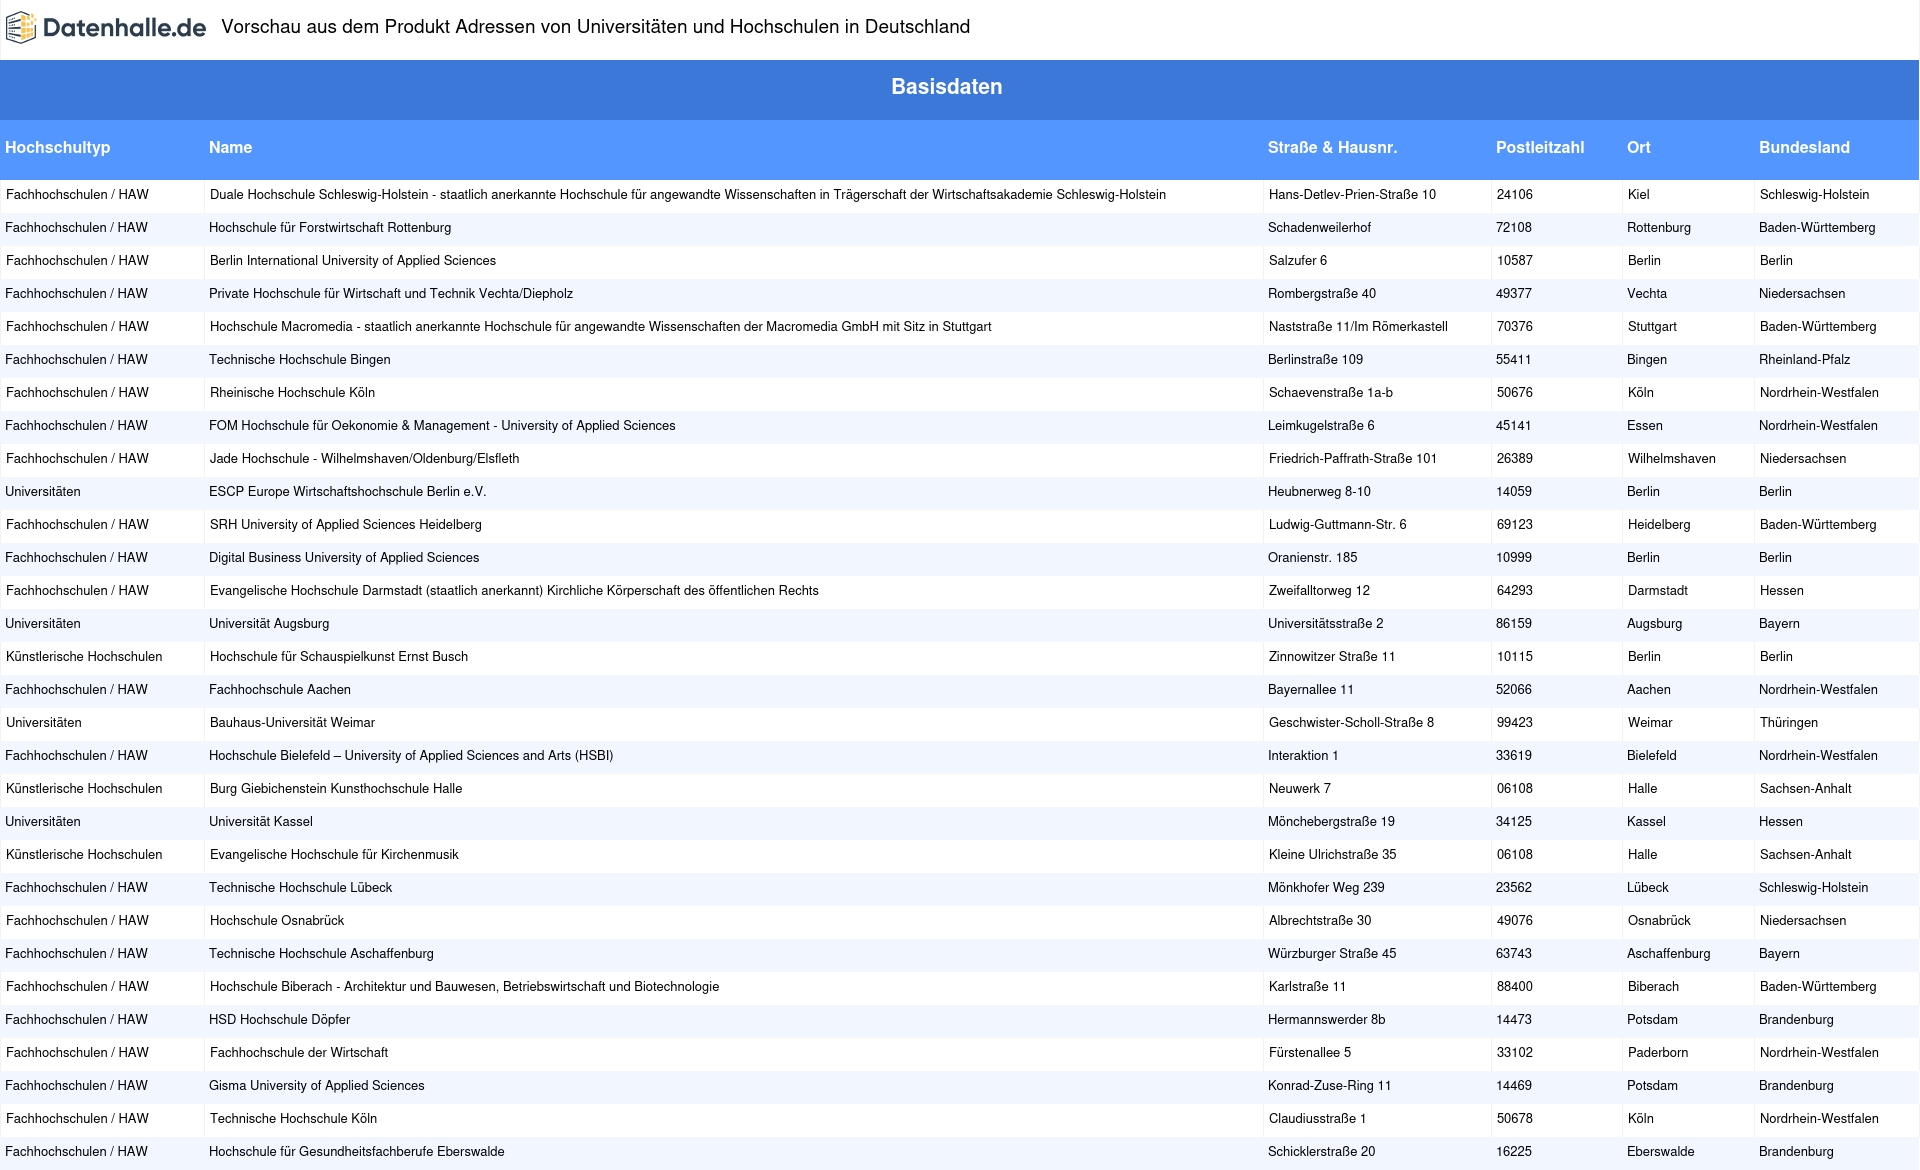This screenshot has width=1920, height=1170.
Task: Click the city cell Darmstadt
Action: [x=1657, y=591]
